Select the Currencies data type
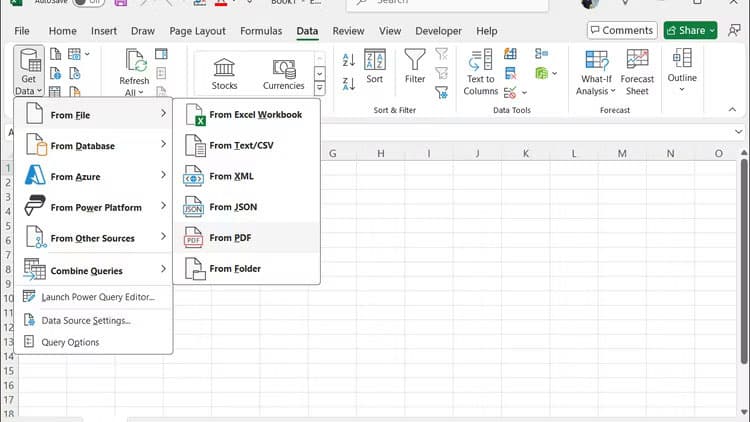Image resolution: width=750 pixels, height=422 pixels. tap(283, 69)
